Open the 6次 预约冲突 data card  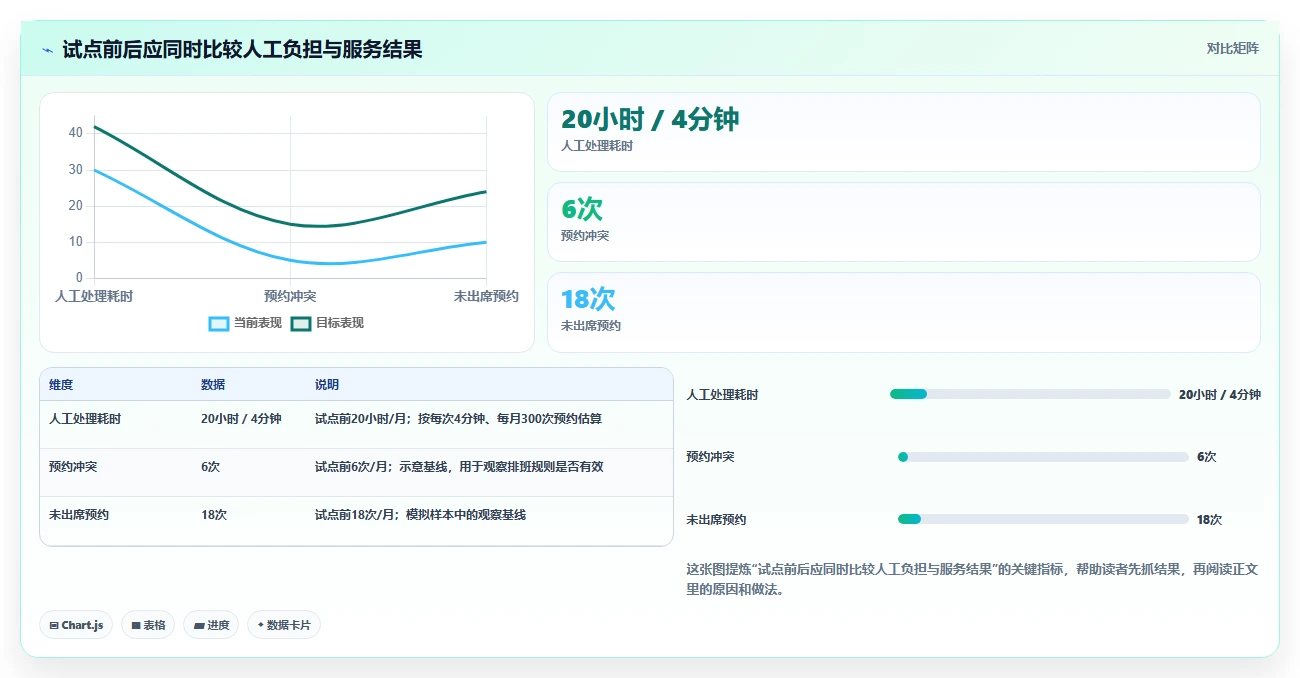coord(904,222)
